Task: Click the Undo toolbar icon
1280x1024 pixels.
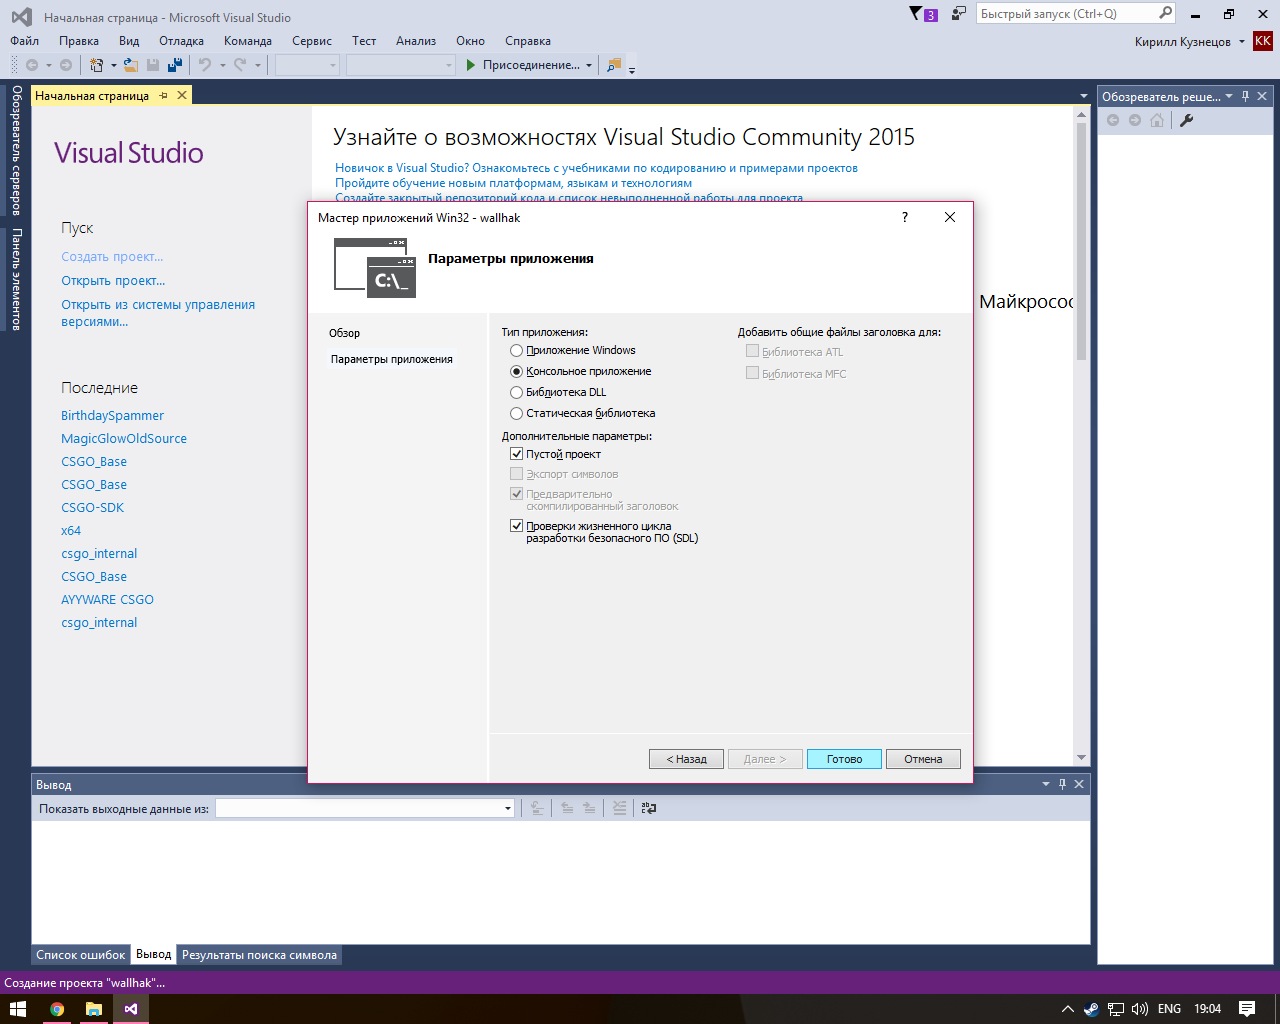Action: pyautogui.click(x=205, y=65)
